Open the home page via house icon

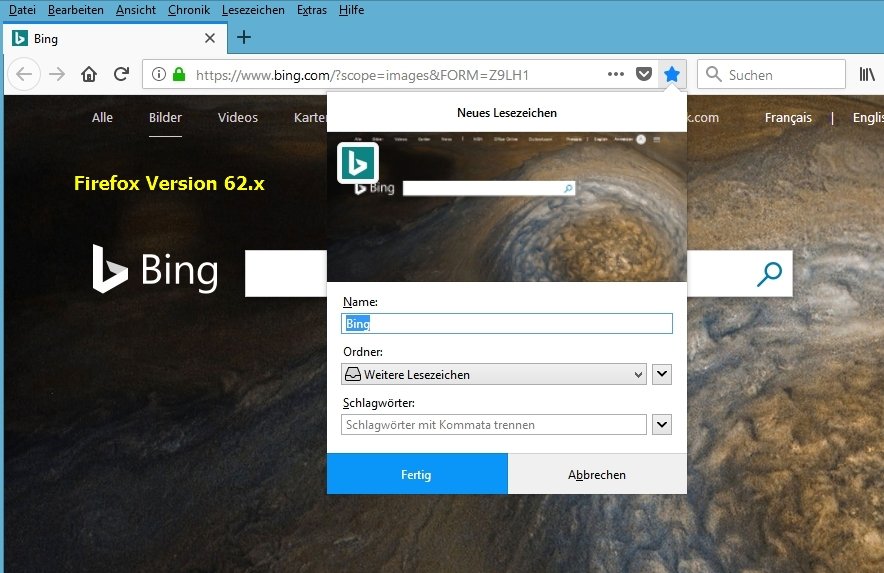89,74
